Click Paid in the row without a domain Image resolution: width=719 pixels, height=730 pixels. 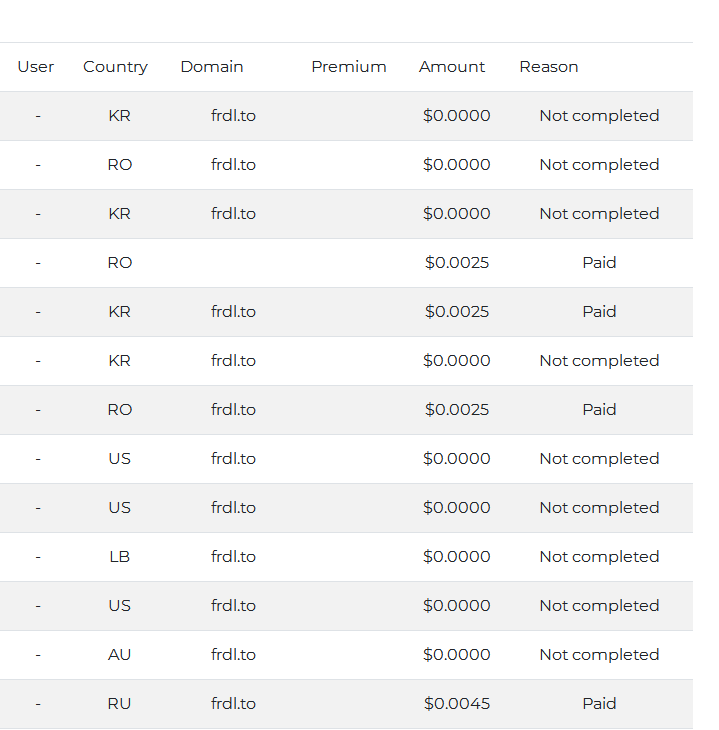tap(599, 263)
